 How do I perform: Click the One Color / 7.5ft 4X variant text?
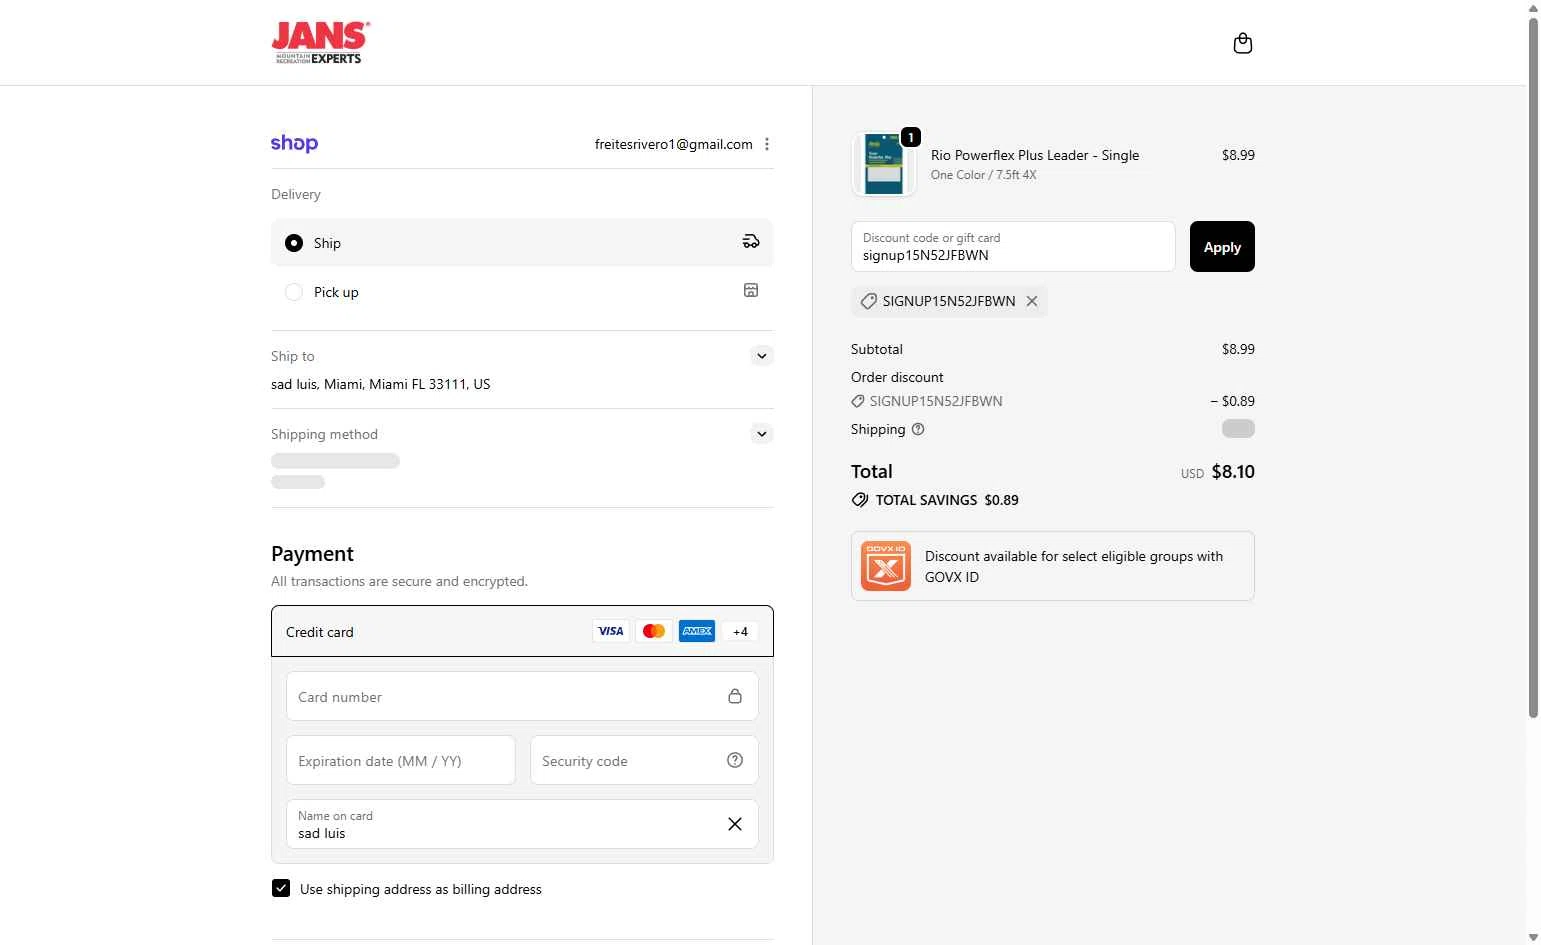point(984,175)
